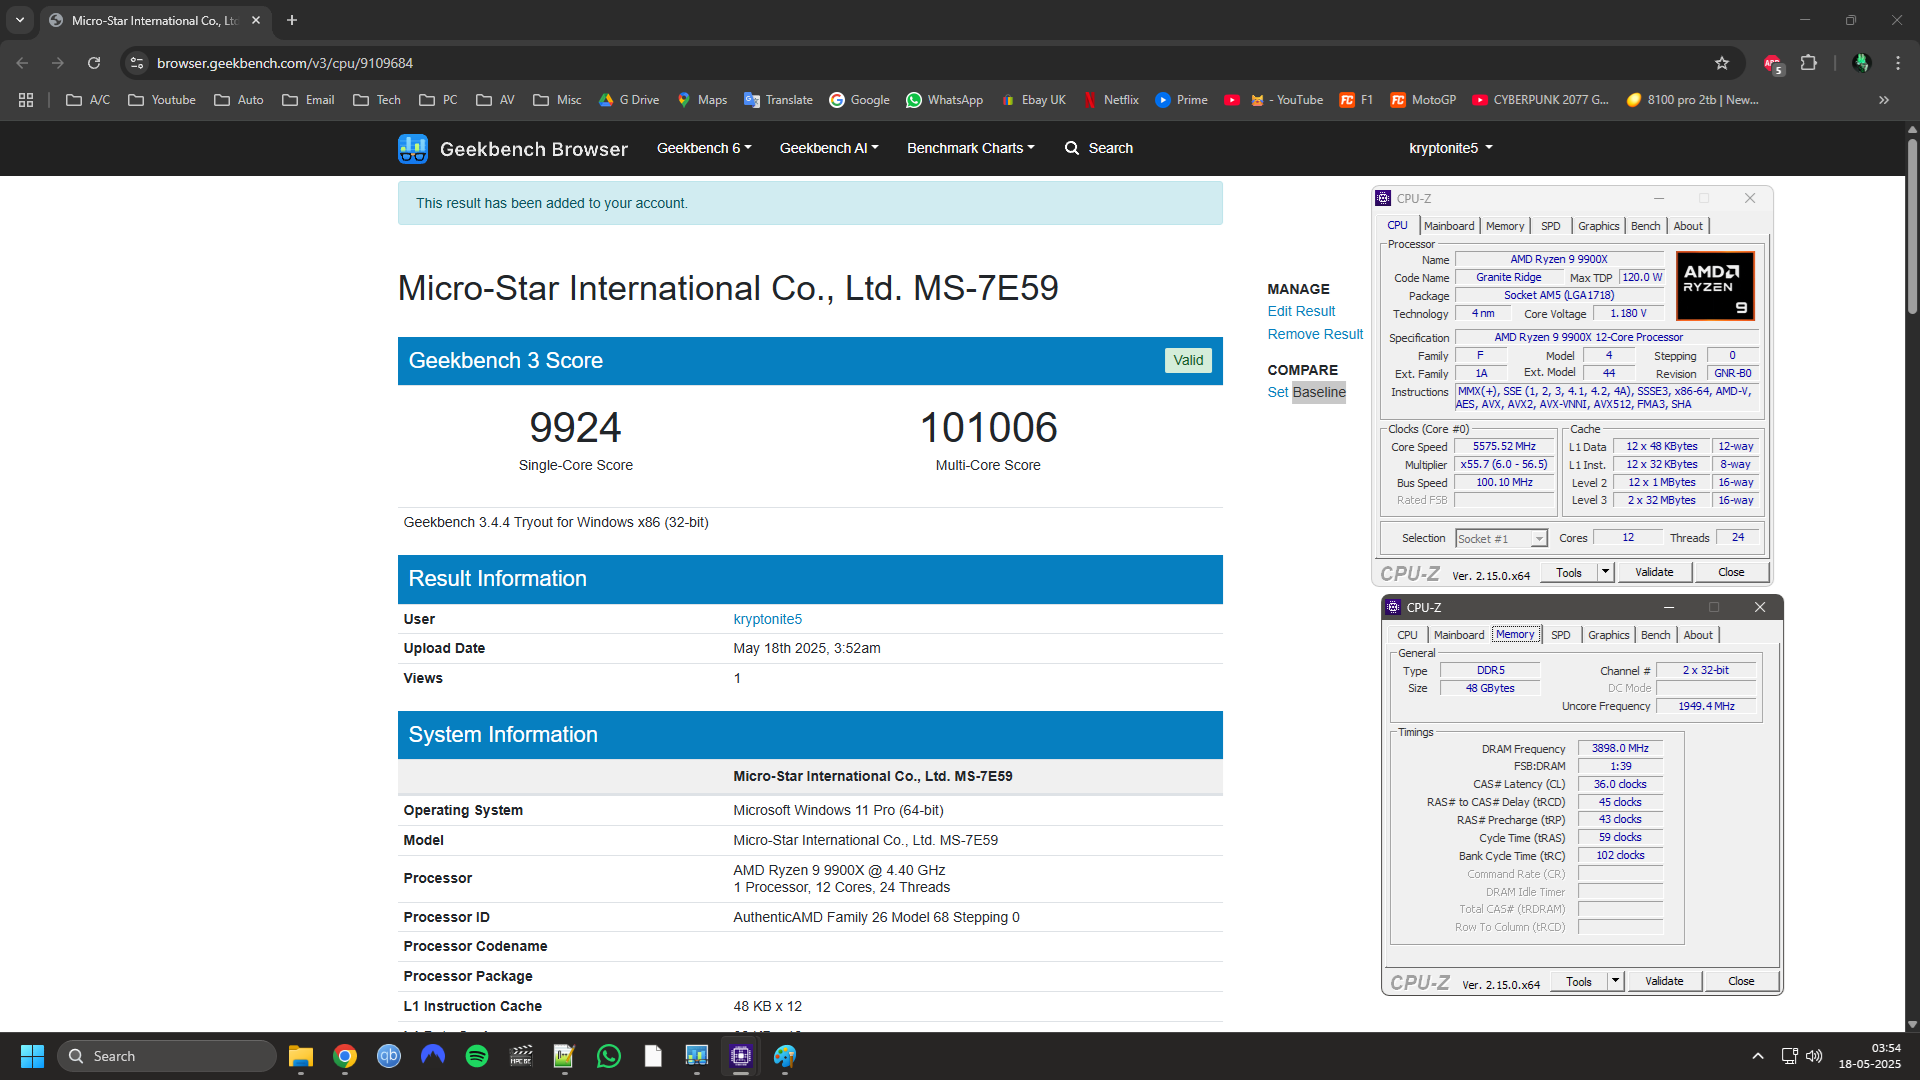Show more bookmarks with the chevron overflow
Screen dimensions: 1920x1080
point(1884,100)
